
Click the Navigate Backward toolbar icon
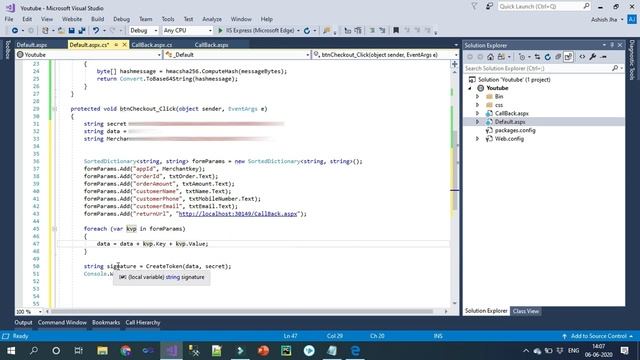click(15, 31)
